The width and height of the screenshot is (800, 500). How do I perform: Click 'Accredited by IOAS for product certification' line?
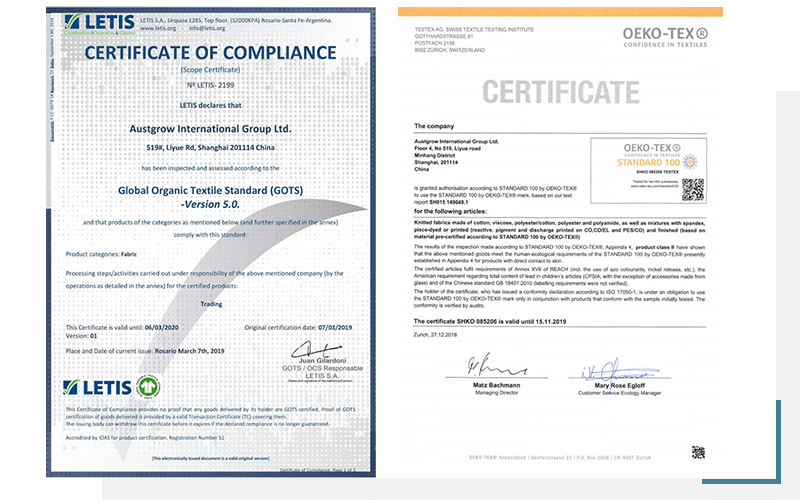click(145, 438)
